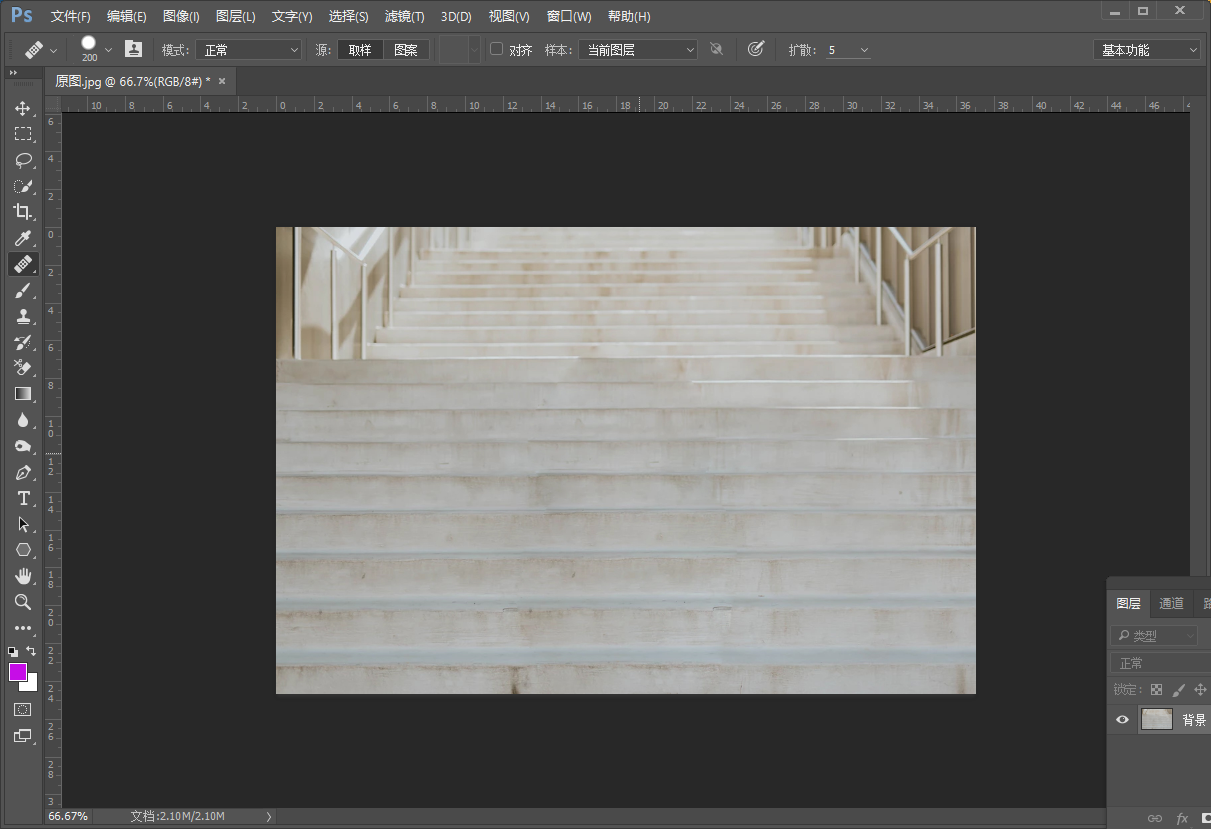Set source to 取样
This screenshot has width=1211, height=829.
pos(360,50)
